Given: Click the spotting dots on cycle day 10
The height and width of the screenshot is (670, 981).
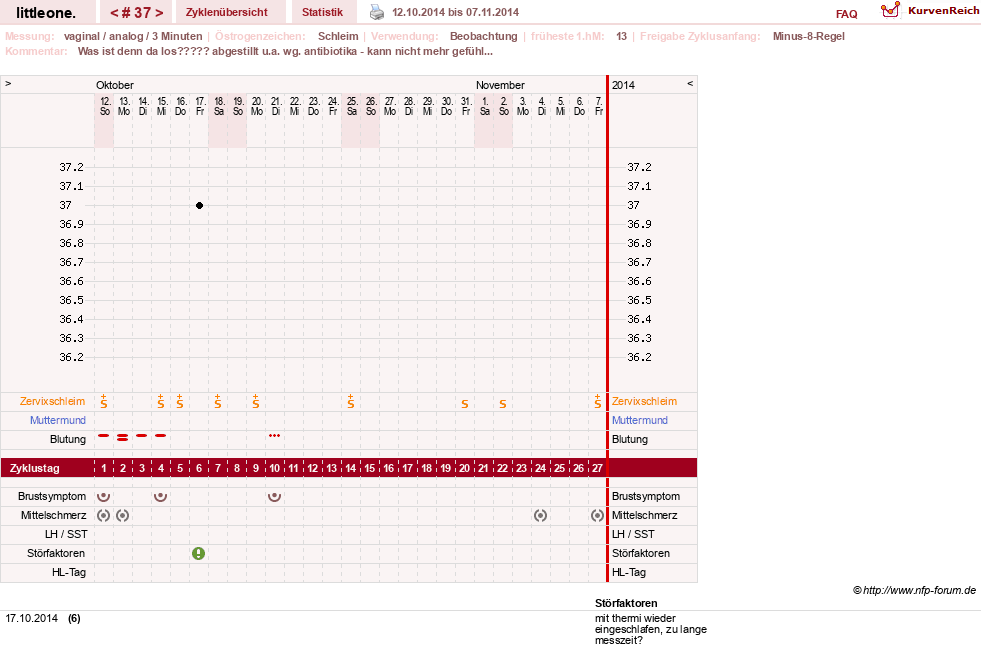Looking at the screenshot, I should [275, 435].
